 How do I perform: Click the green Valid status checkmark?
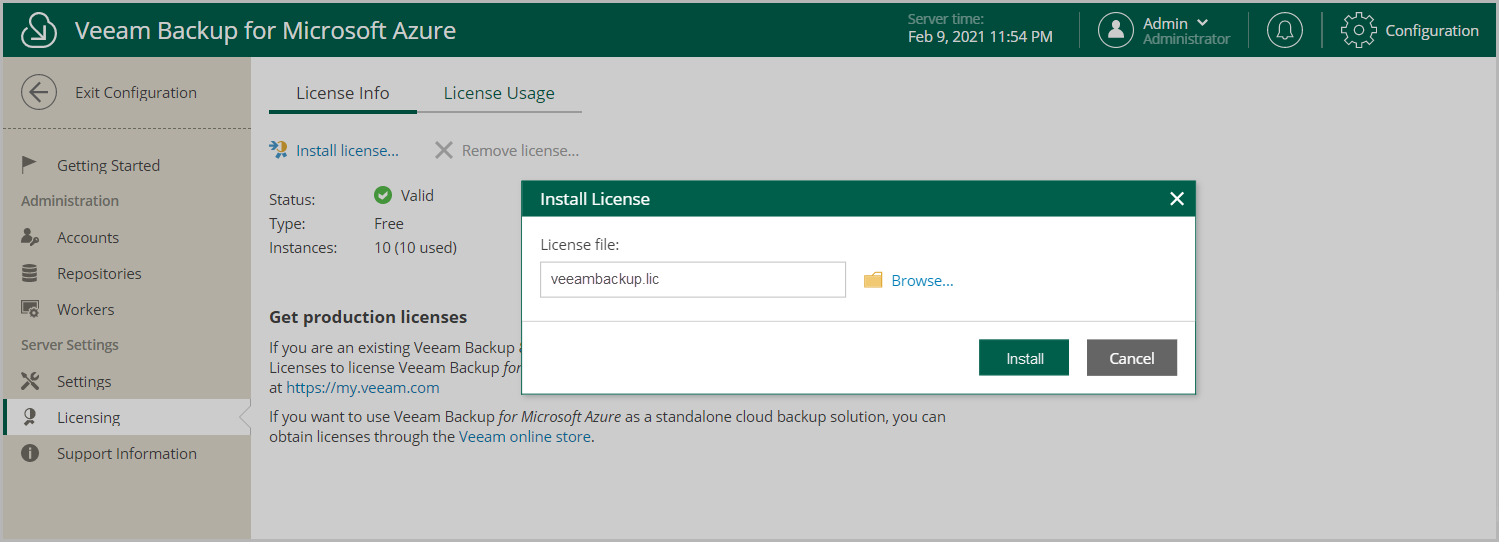click(x=382, y=195)
